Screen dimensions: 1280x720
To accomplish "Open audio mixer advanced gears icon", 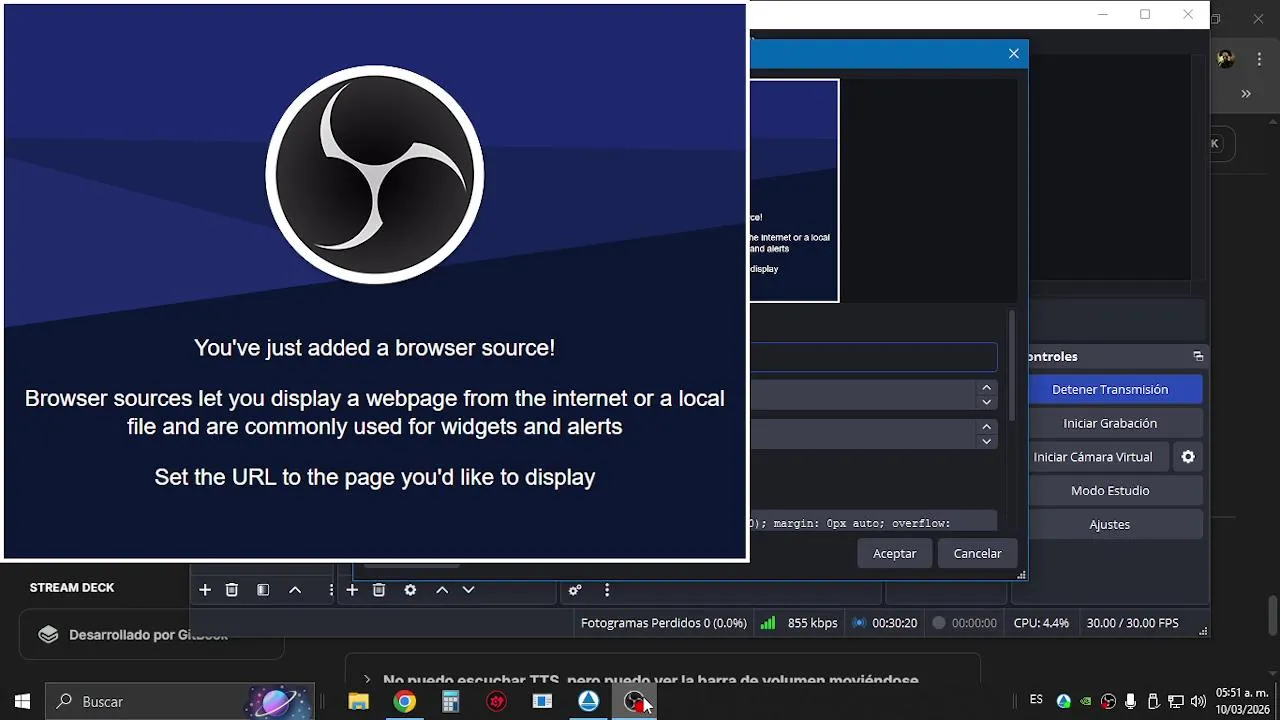I will pos(575,590).
